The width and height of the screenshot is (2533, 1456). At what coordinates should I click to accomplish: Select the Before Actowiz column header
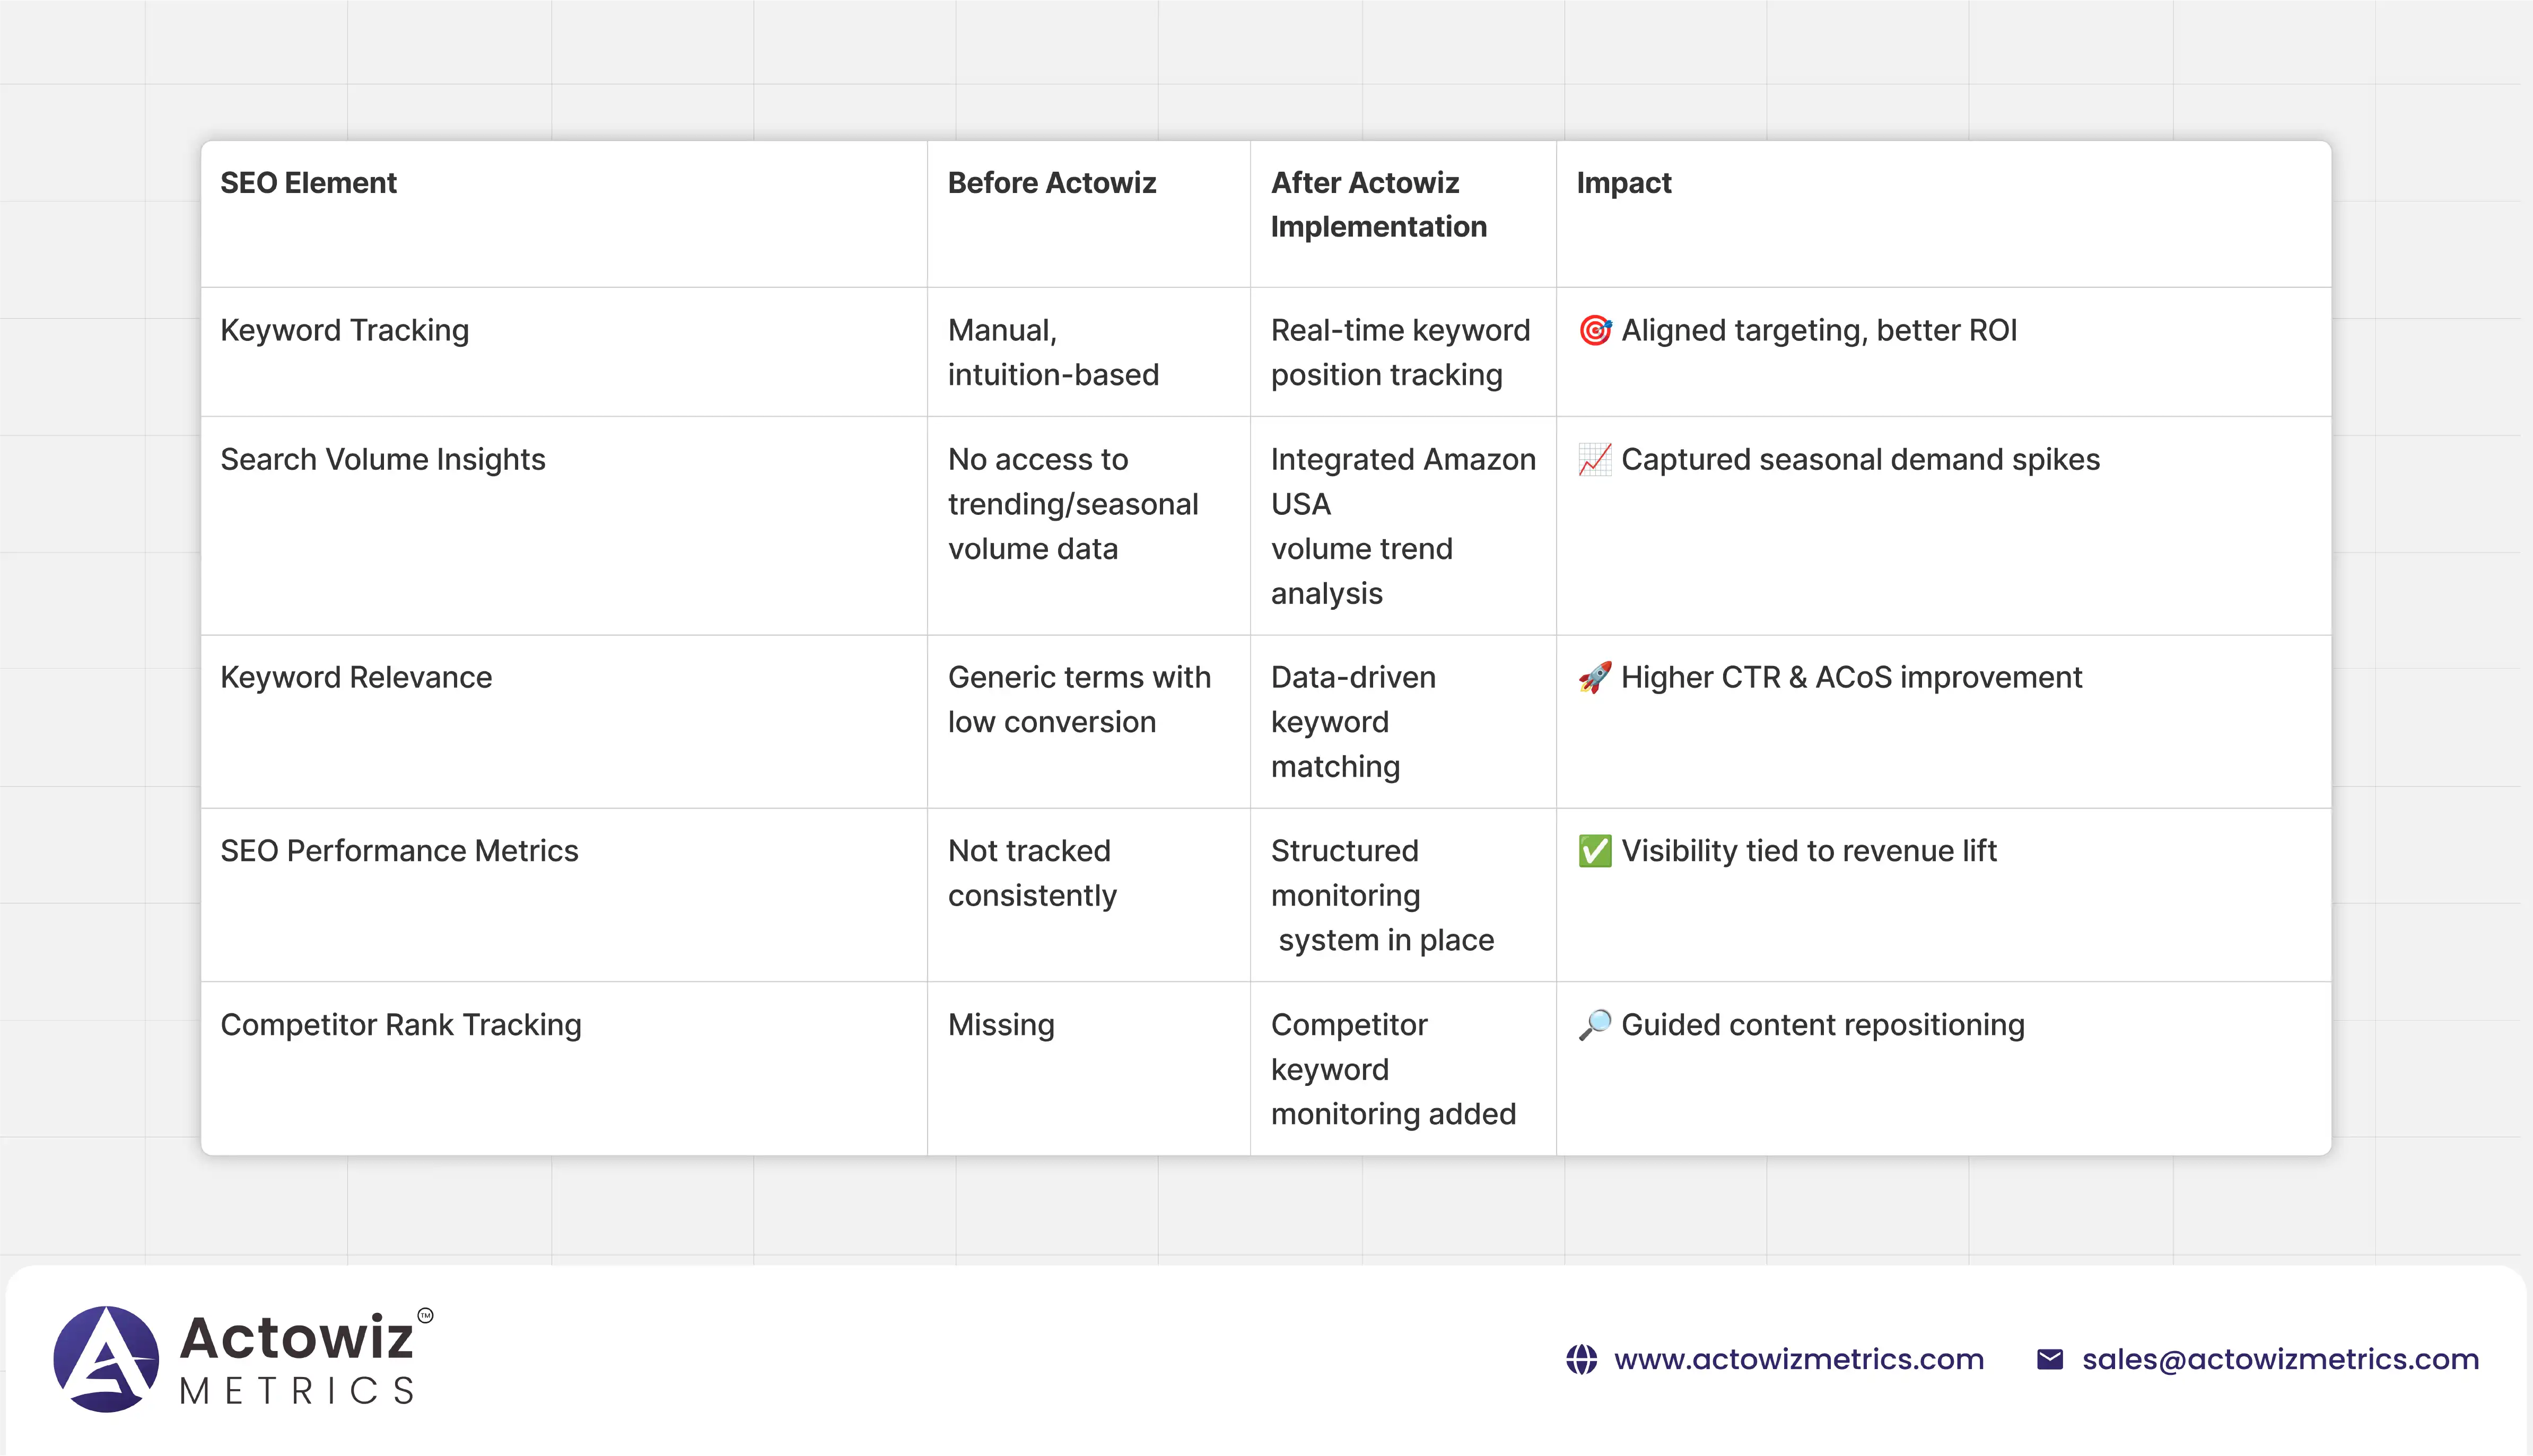pos(1051,183)
